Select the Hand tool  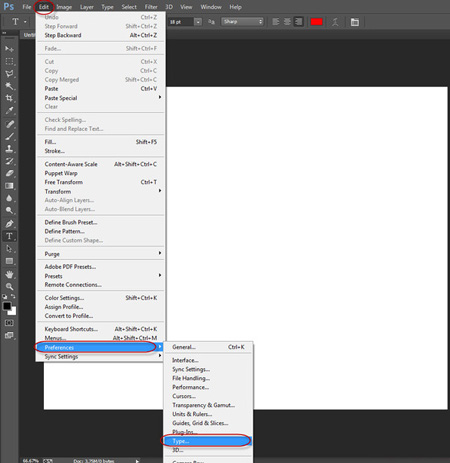(9, 274)
